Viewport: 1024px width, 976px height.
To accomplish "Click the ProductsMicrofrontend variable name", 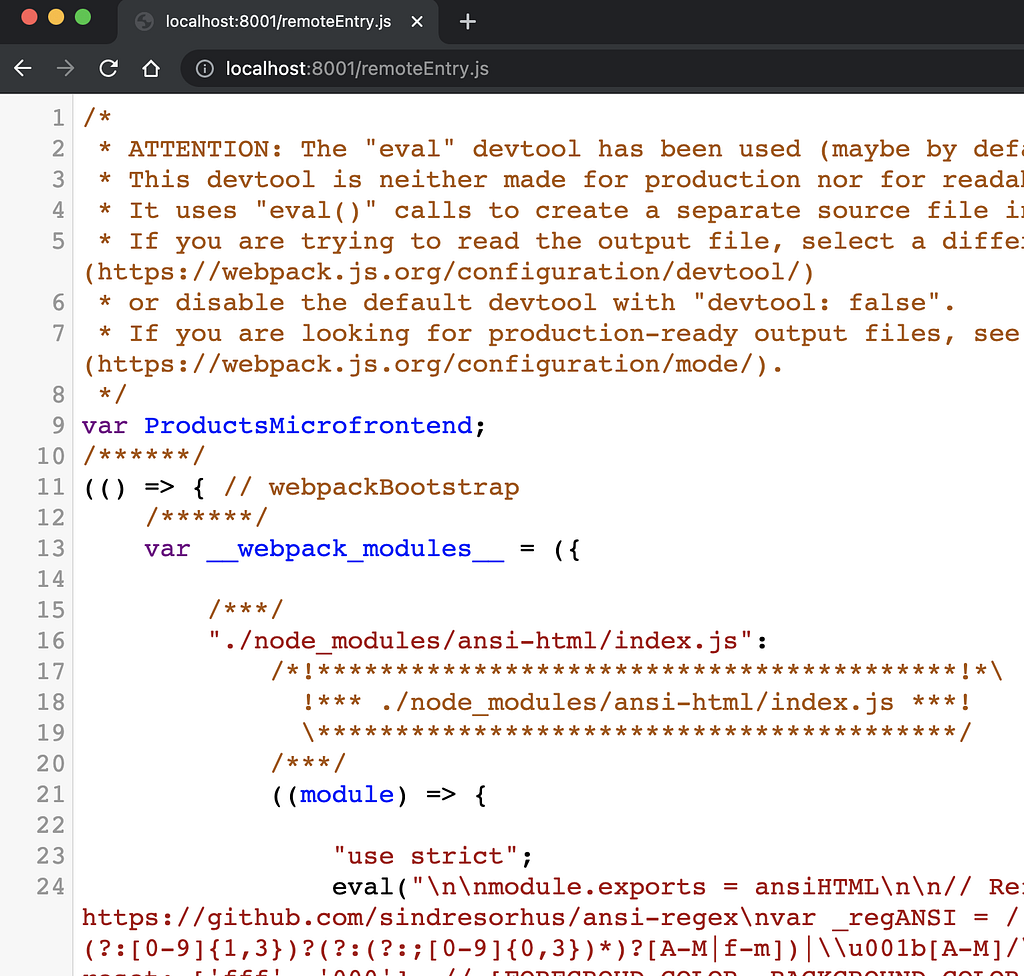I will [x=308, y=425].
